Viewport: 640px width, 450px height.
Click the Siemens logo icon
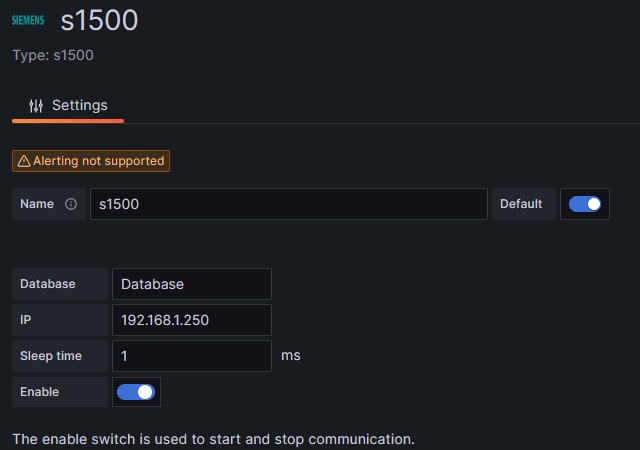click(x=28, y=20)
